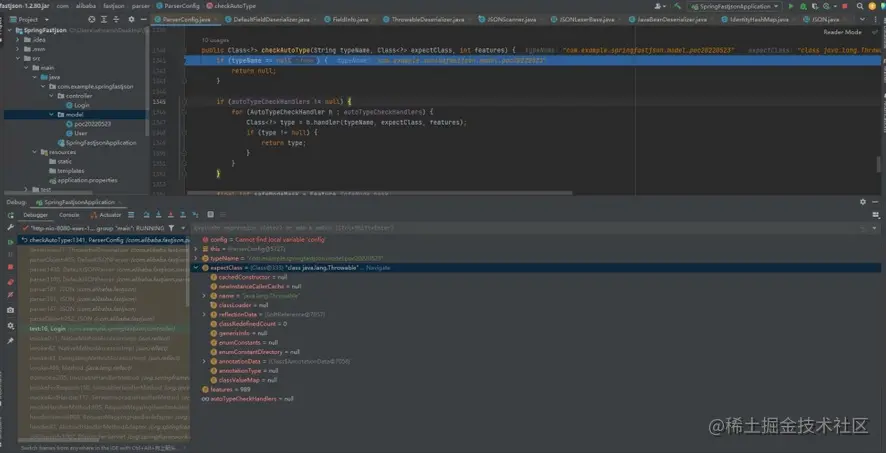Switch to JSONScanner.java tab

pyautogui.click(x=511, y=19)
